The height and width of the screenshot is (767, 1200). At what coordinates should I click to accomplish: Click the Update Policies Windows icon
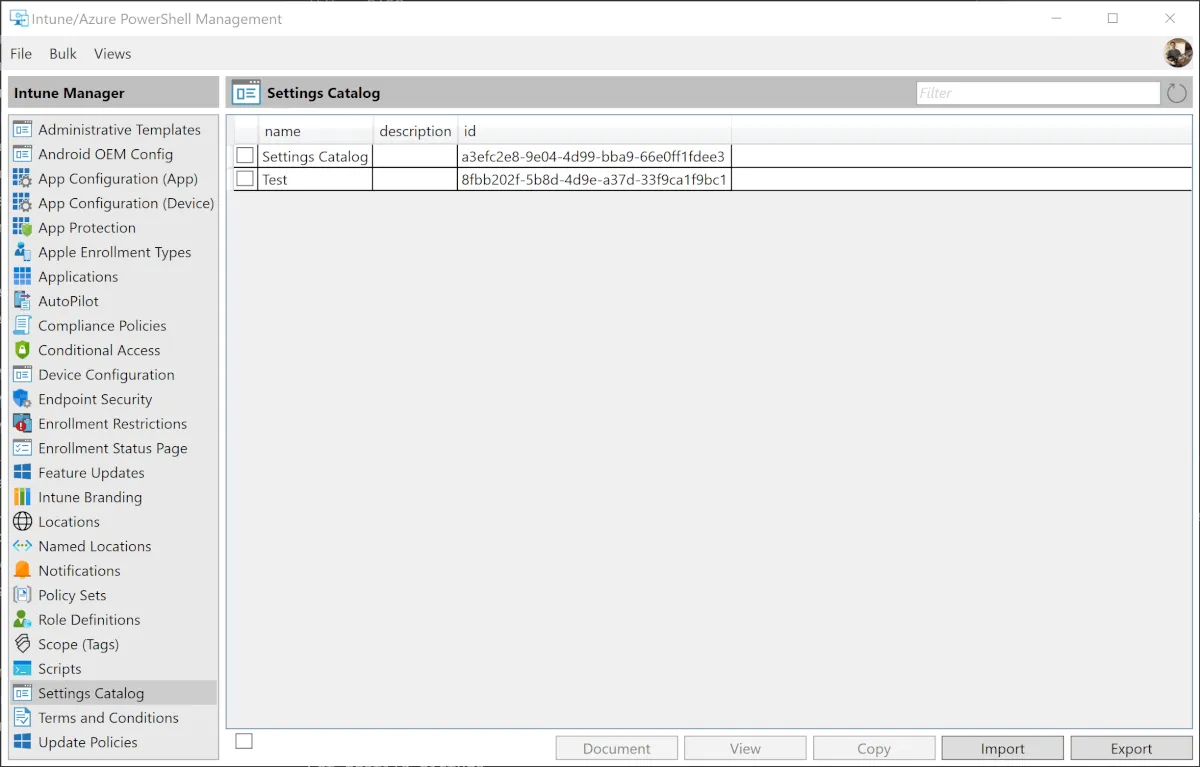point(22,742)
